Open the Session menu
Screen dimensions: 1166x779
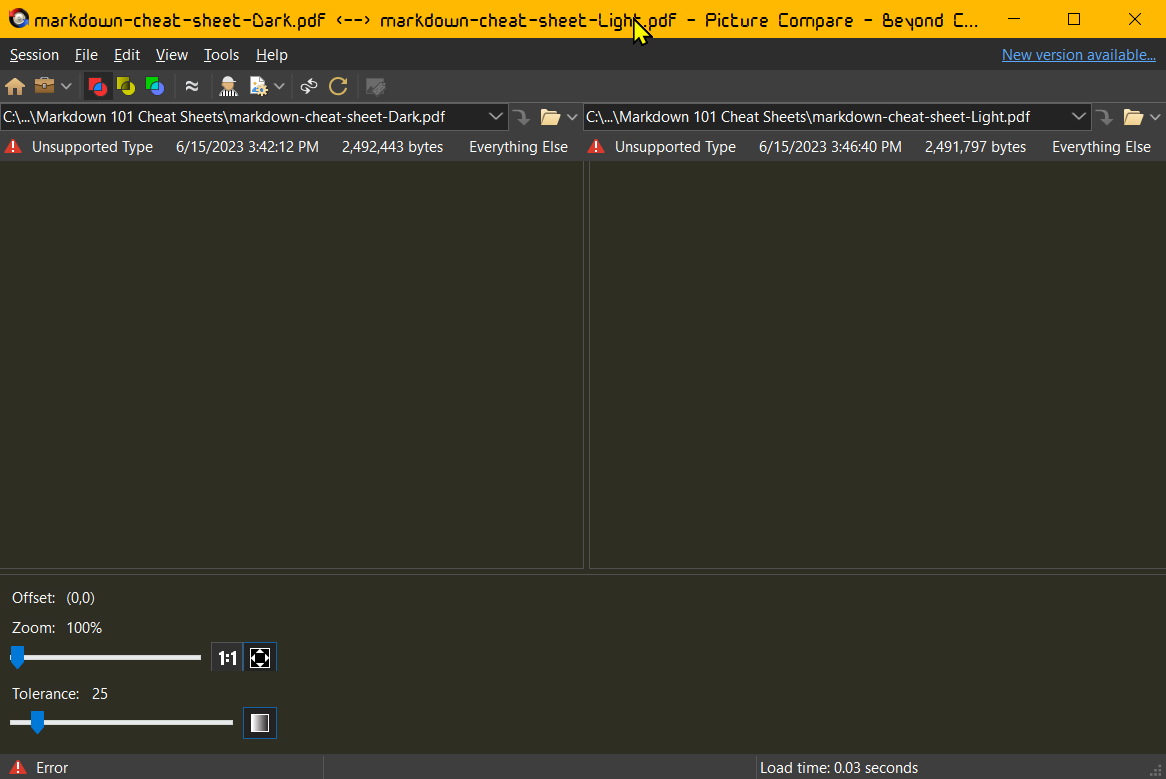click(x=34, y=55)
